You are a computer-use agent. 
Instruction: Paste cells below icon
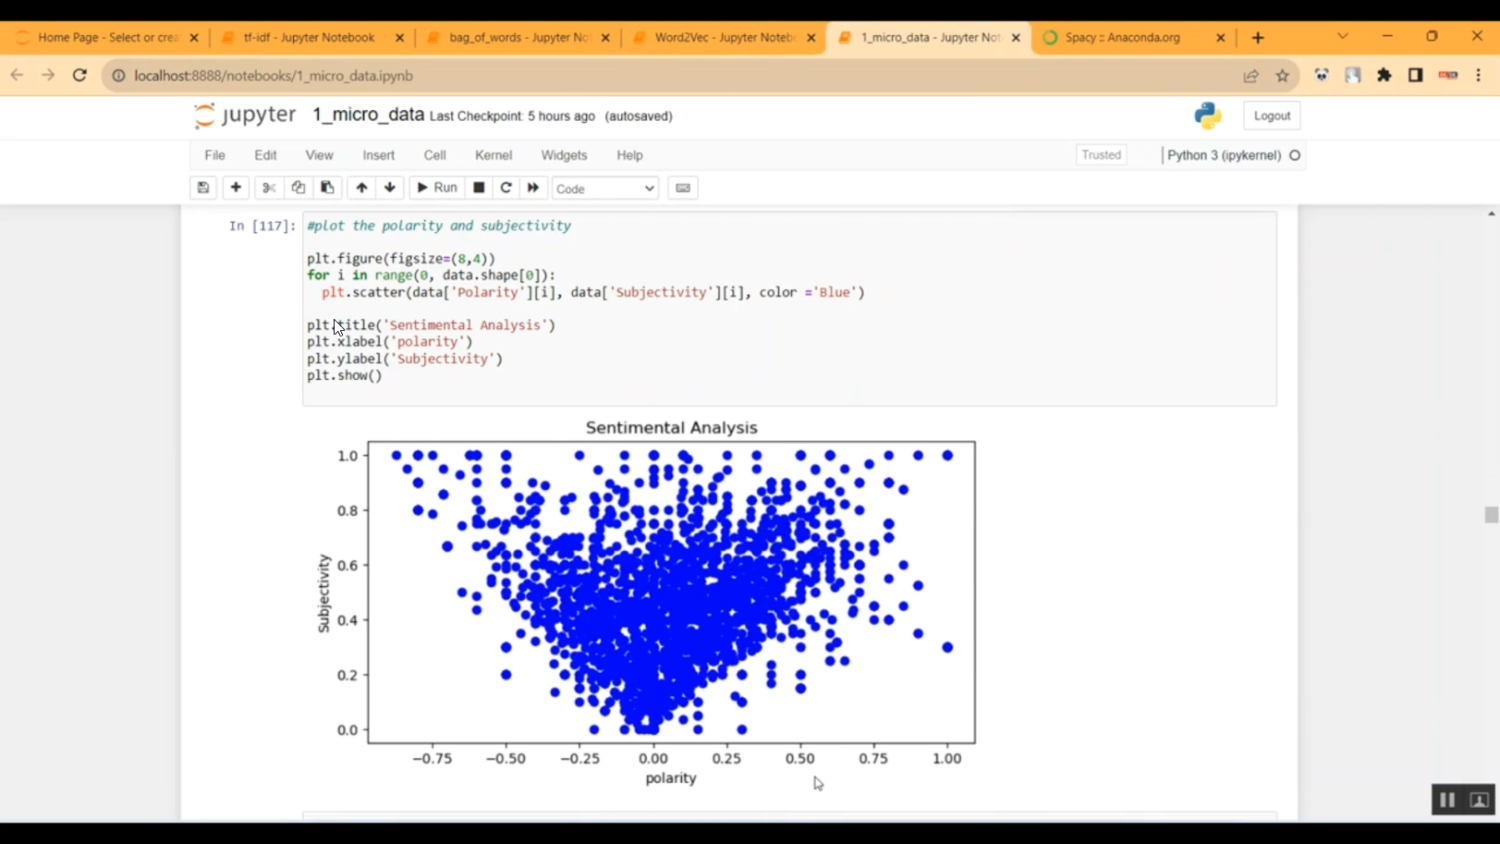[x=327, y=188]
